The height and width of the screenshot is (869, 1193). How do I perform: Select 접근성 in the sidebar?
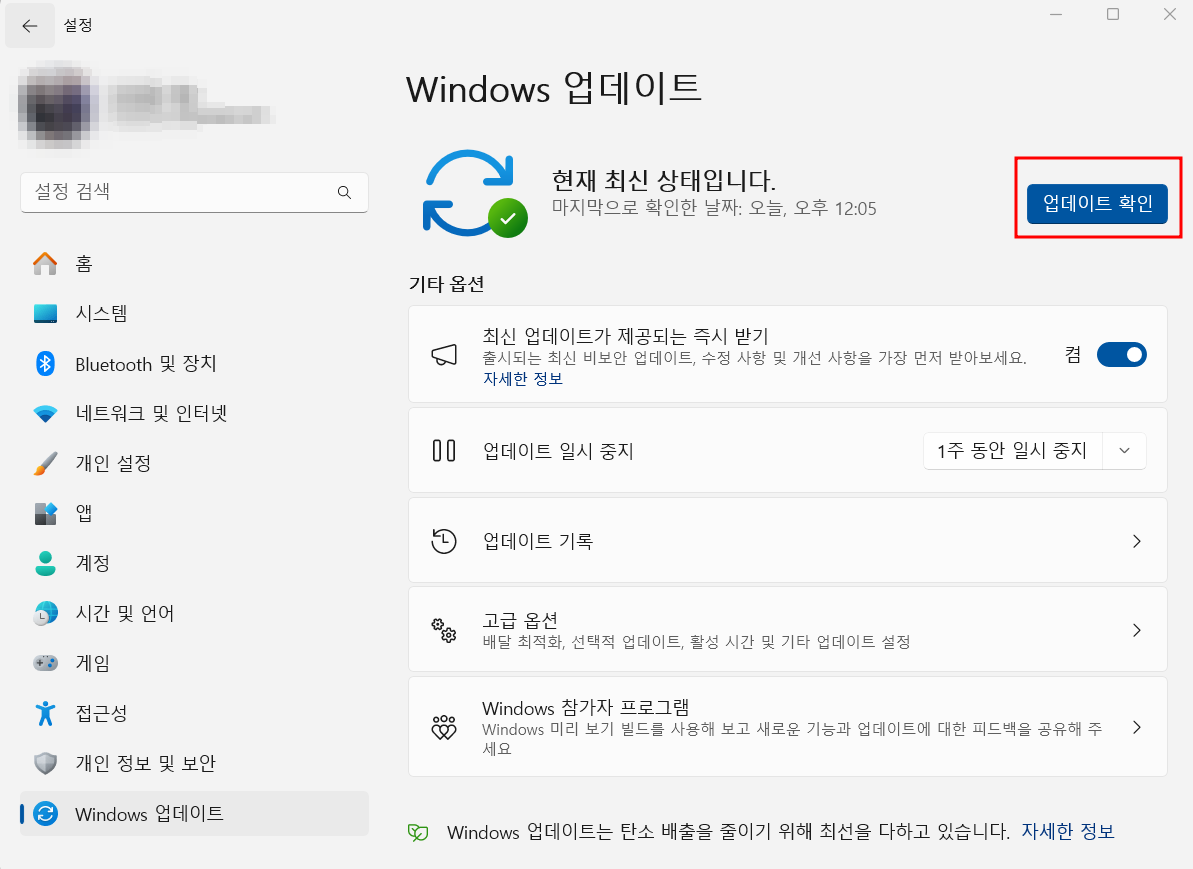tap(194, 713)
